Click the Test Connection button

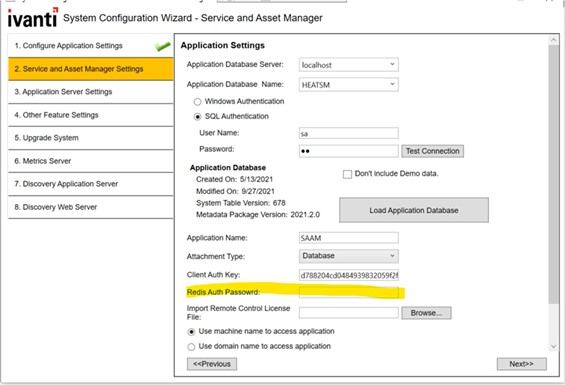(432, 151)
